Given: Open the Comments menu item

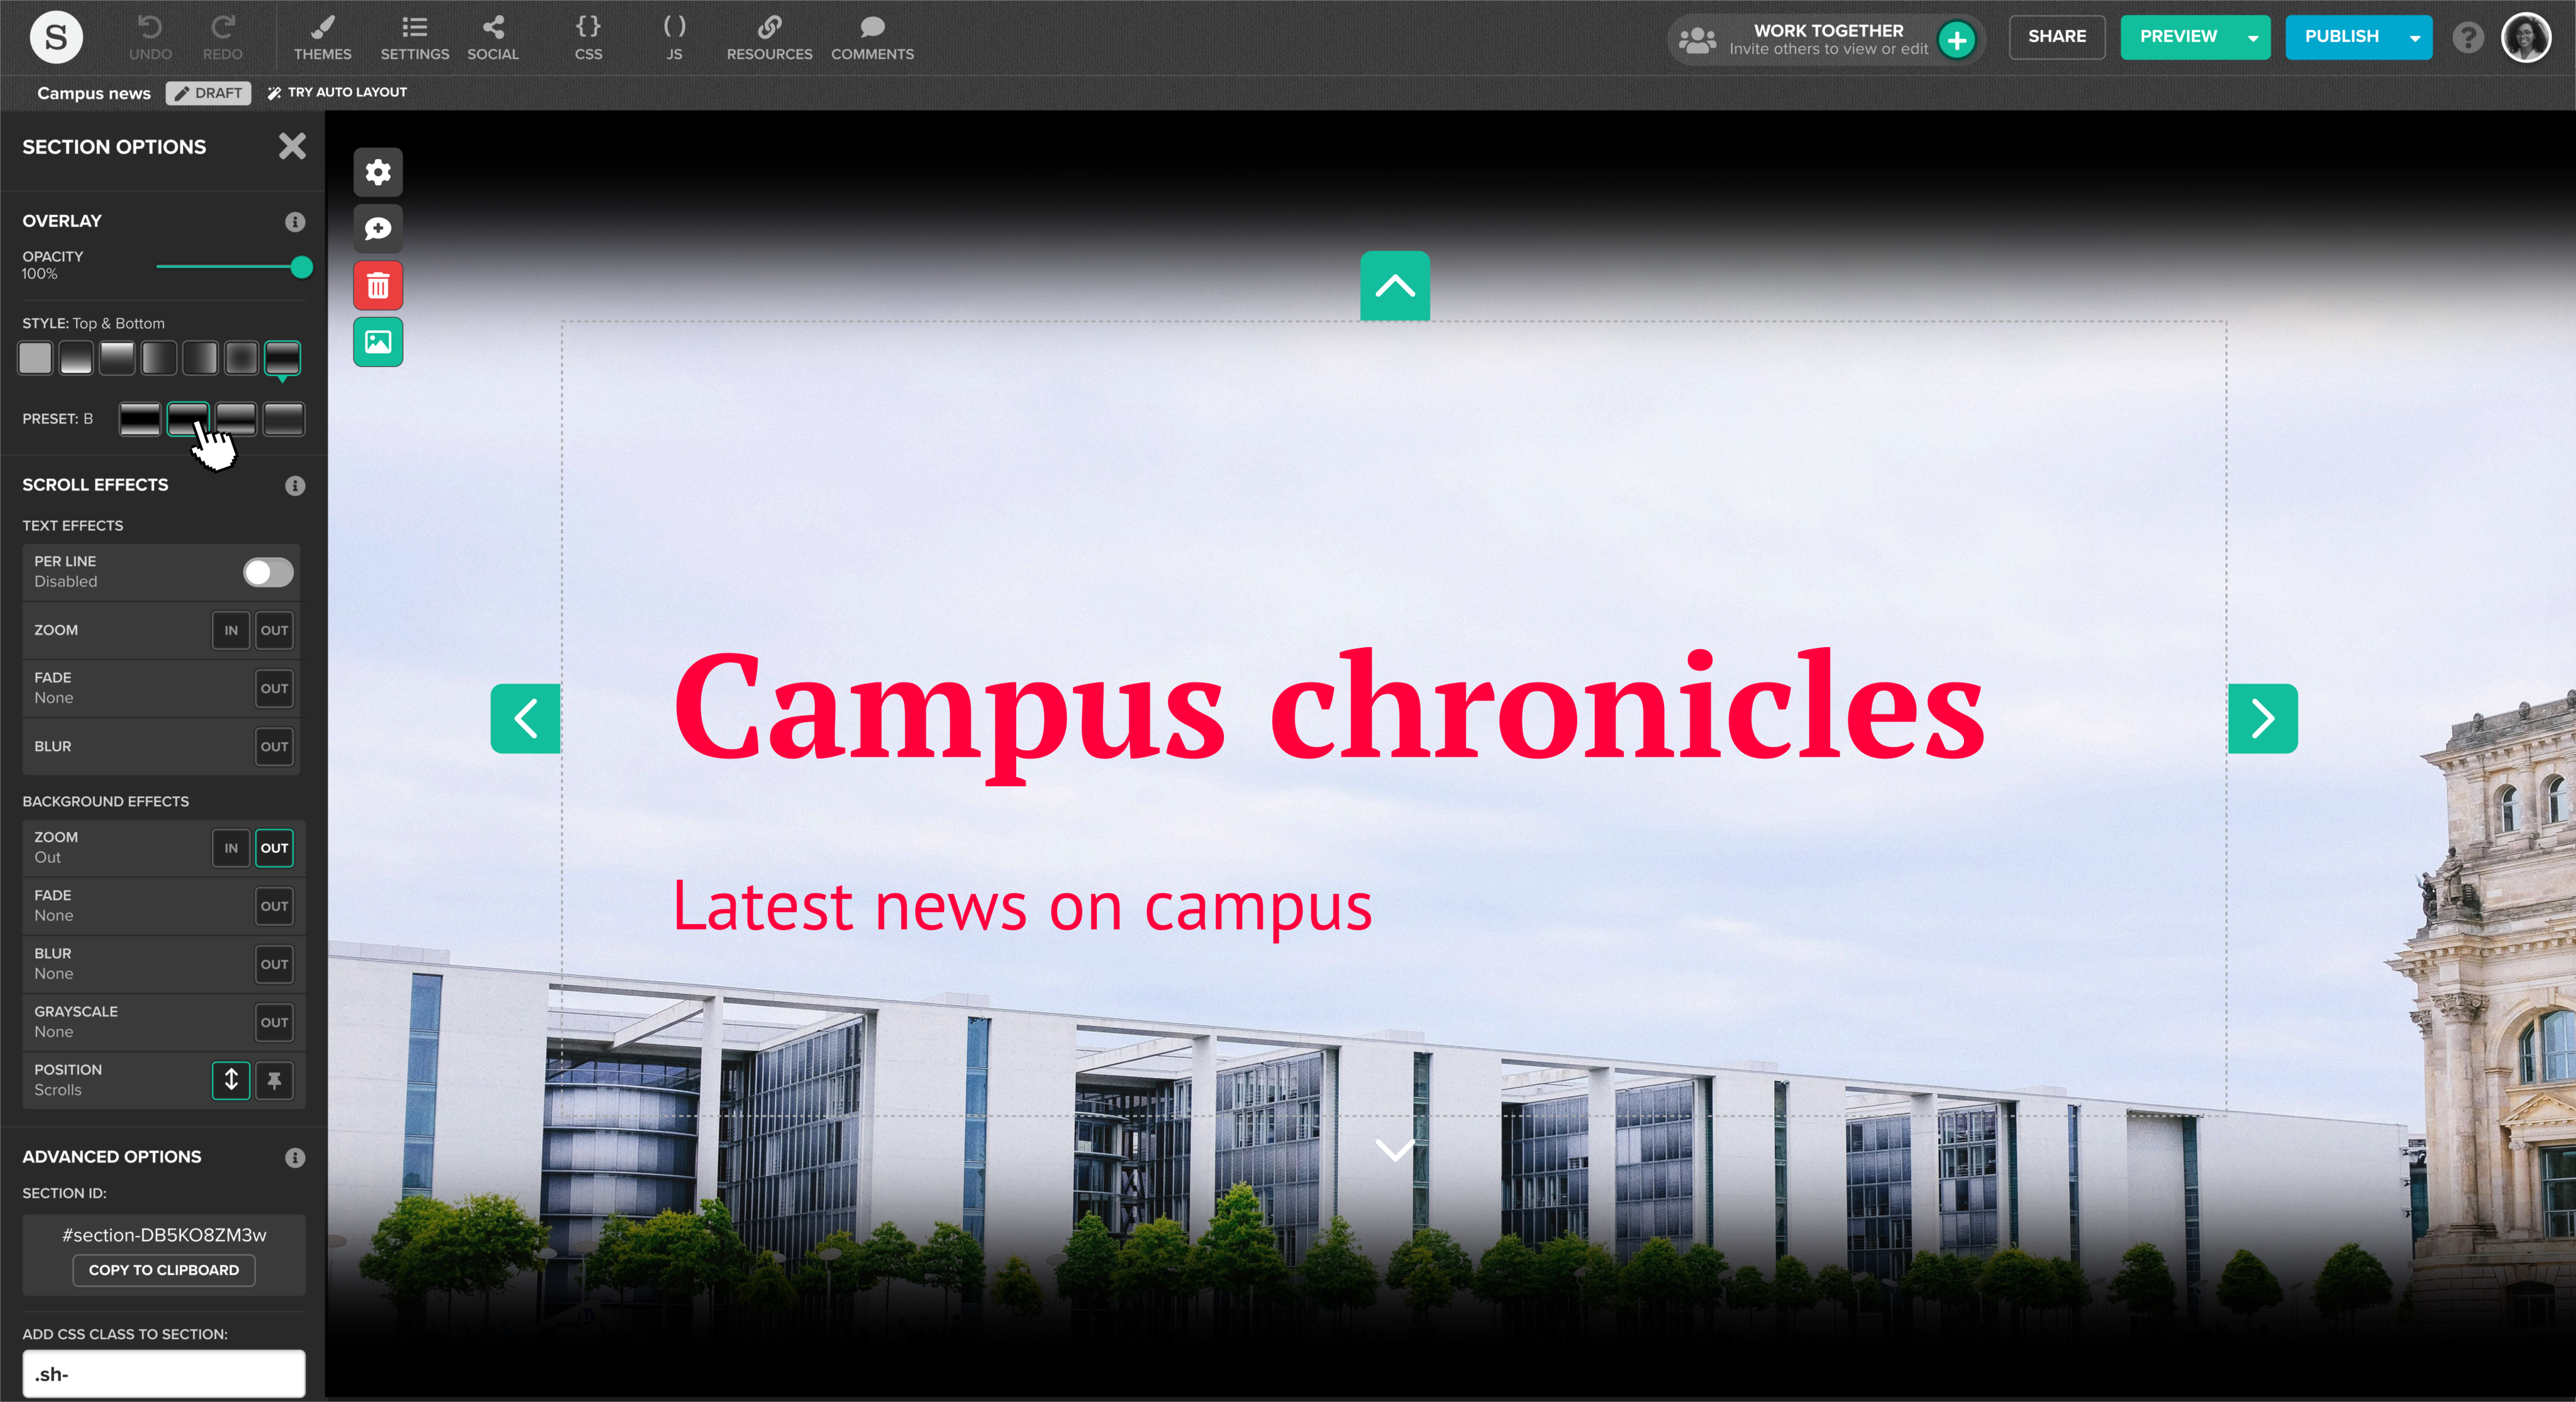Looking at the screenshot, I should tap(872, 37).
